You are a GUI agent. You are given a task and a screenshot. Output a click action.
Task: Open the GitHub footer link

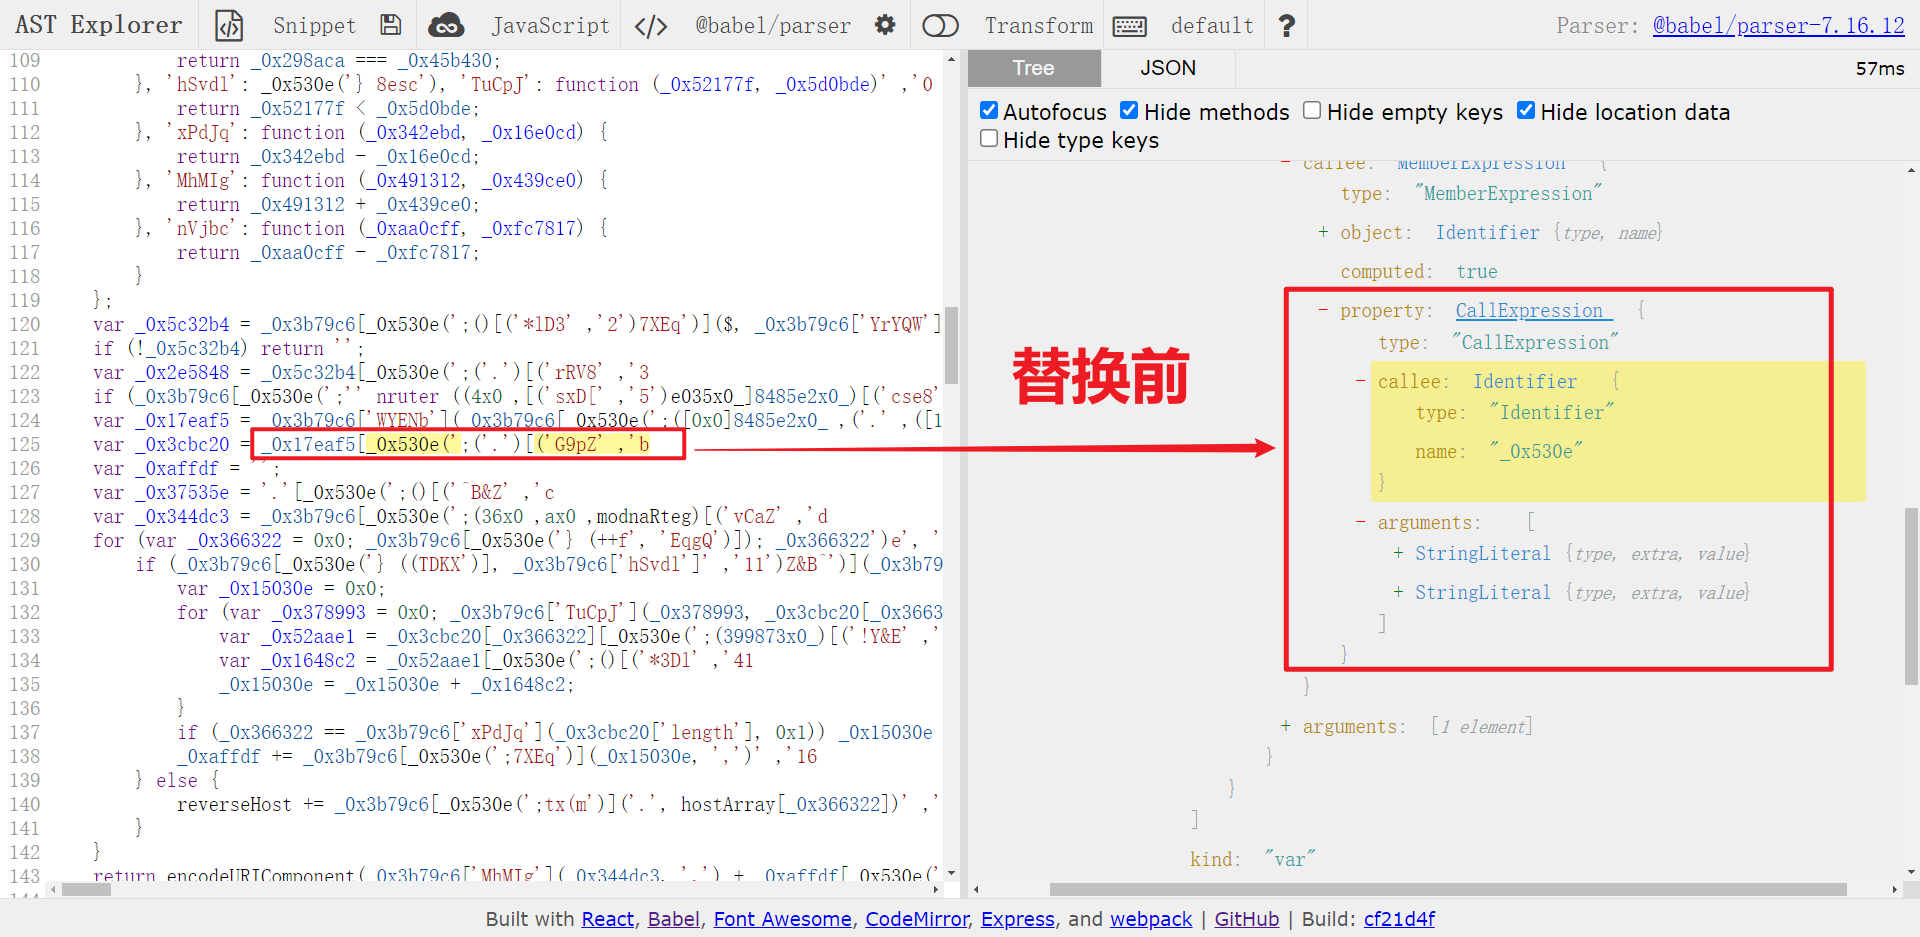1246,919
